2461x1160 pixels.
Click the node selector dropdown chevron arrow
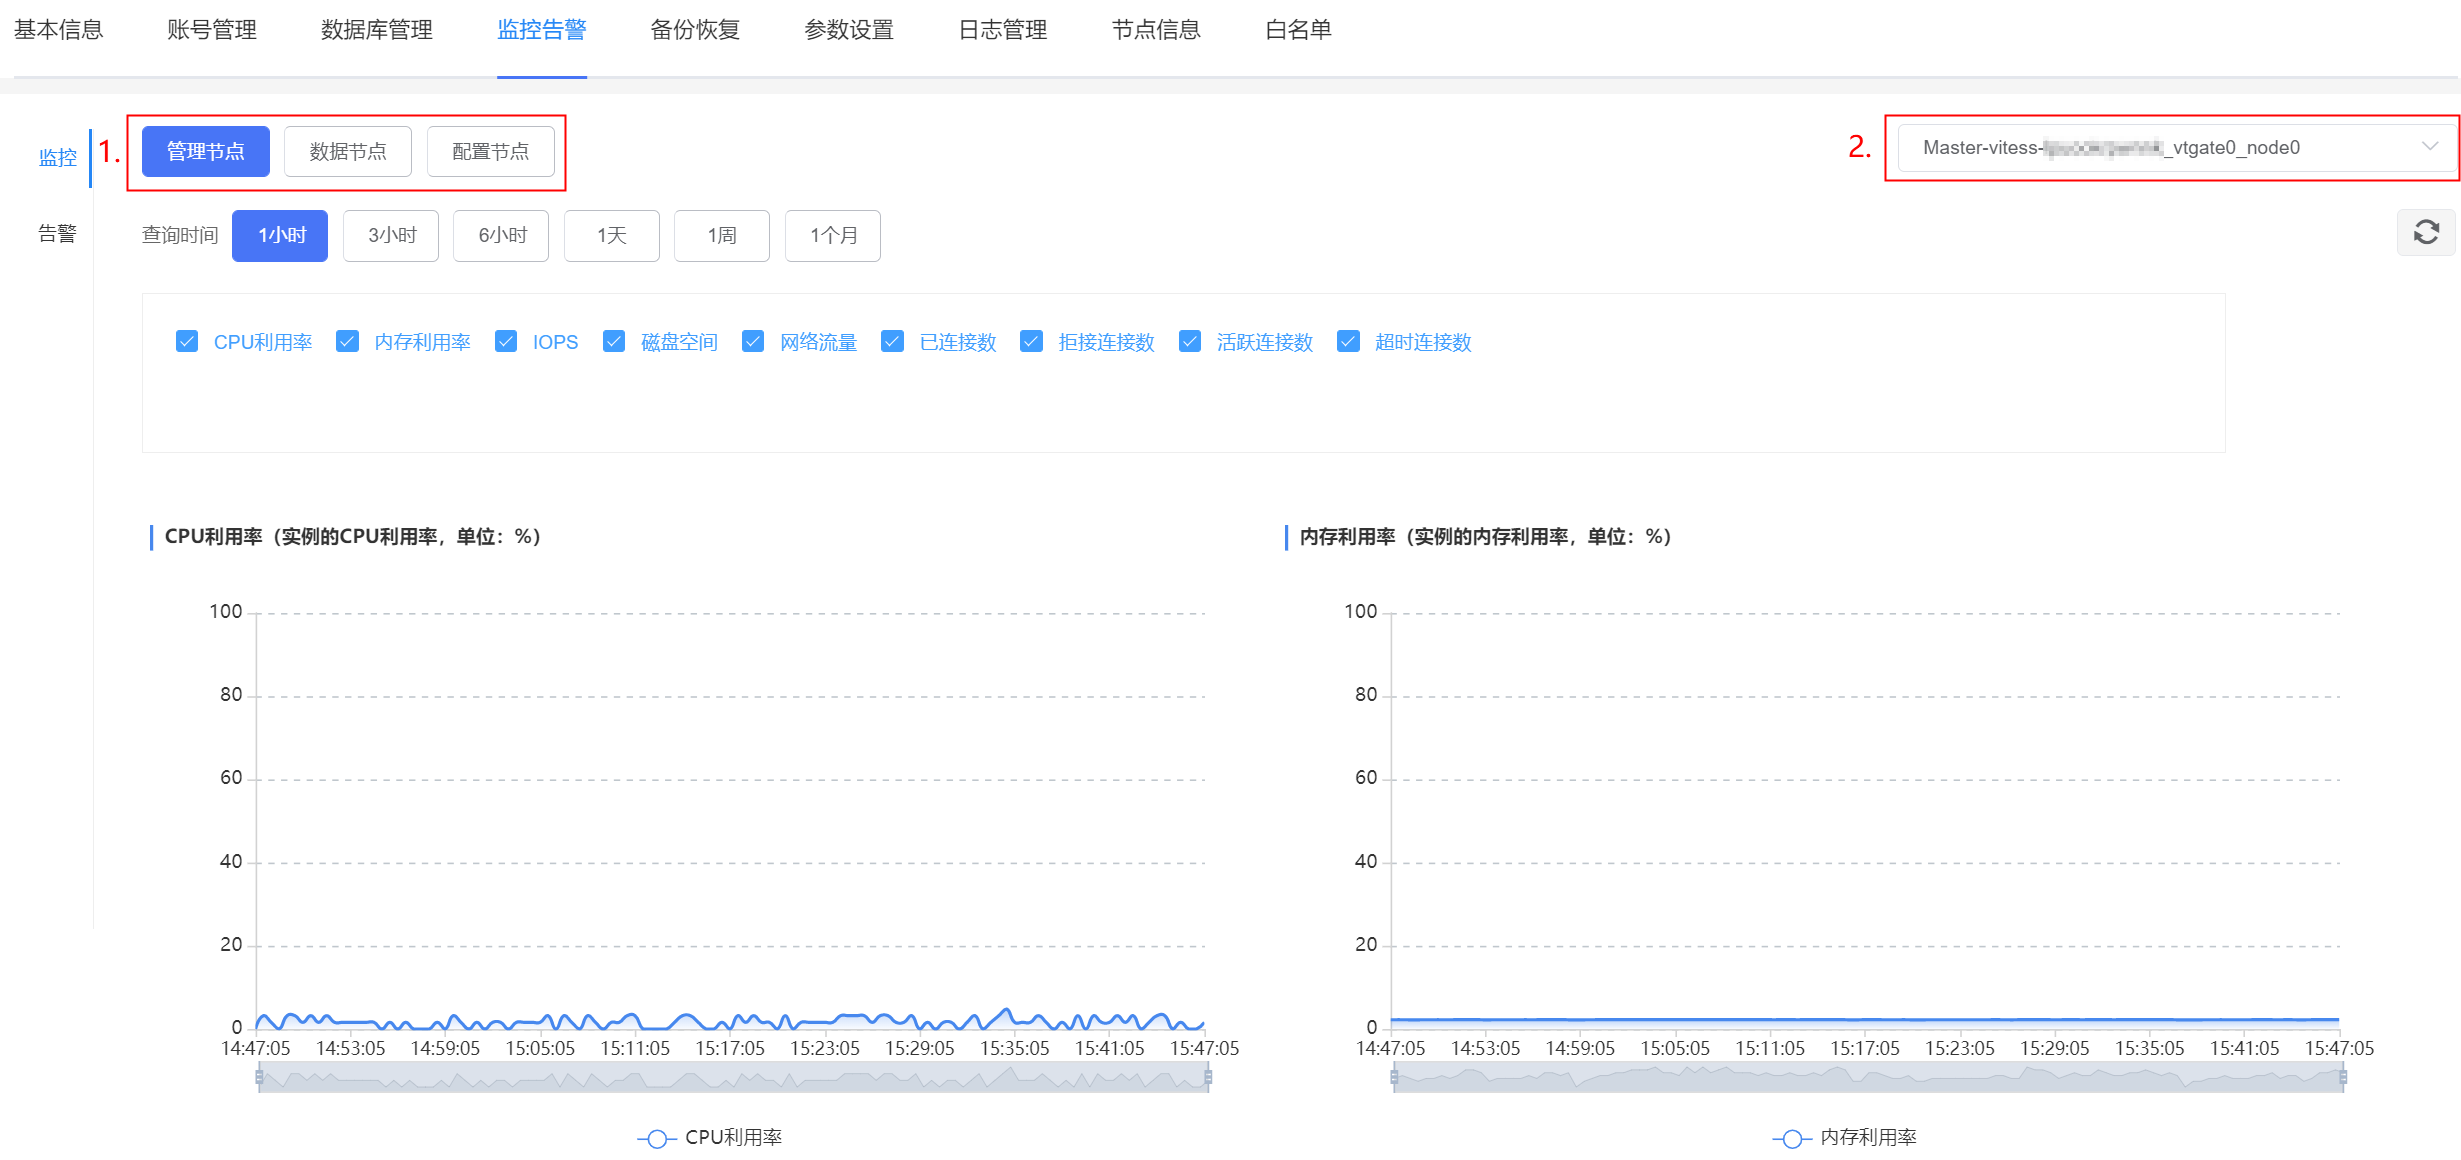pyautogui.click(x=2429, y=147)
